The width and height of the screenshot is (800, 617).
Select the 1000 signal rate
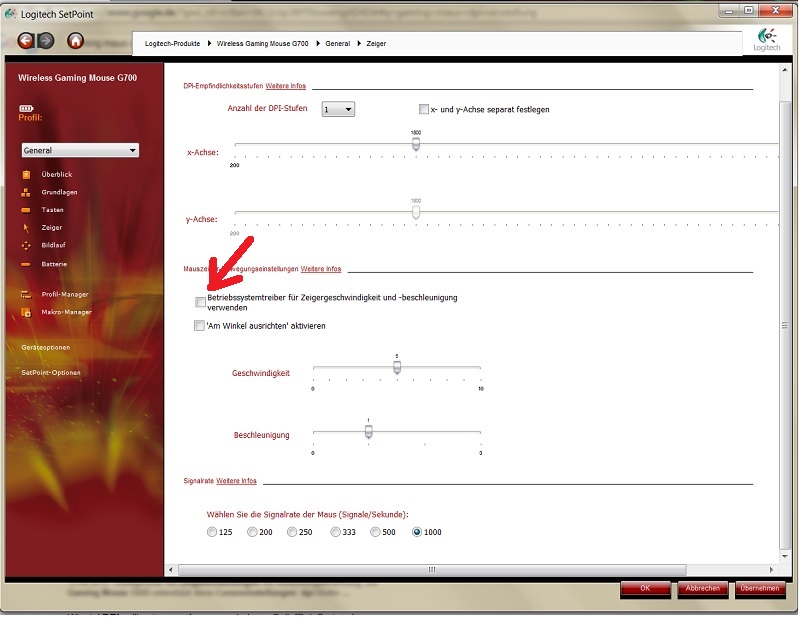(x=417, y=532)
